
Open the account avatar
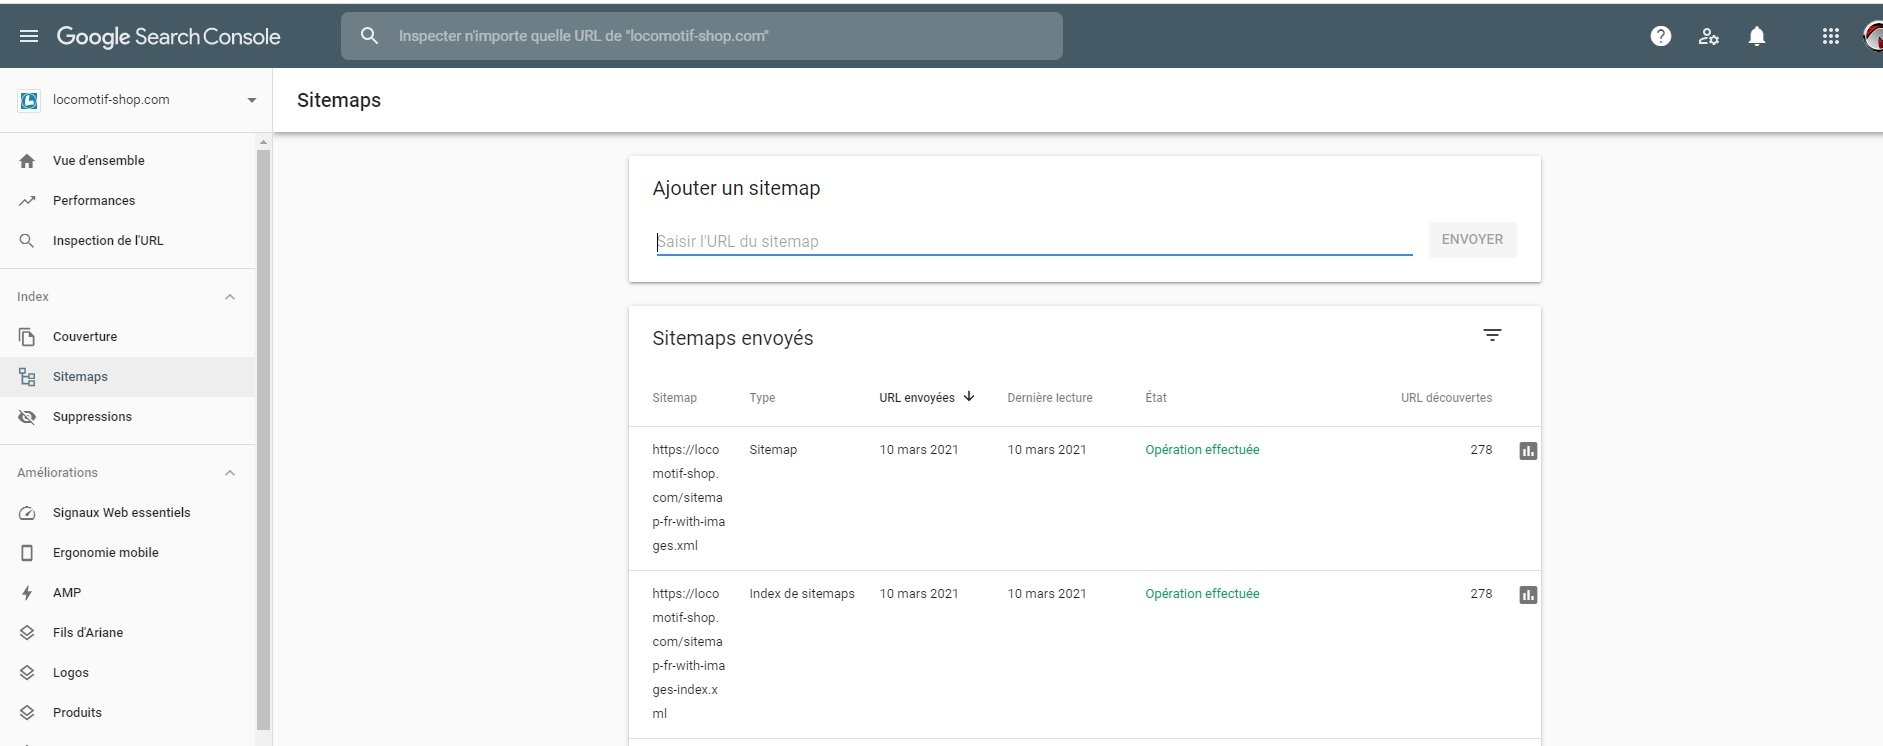pos(1873,36)
